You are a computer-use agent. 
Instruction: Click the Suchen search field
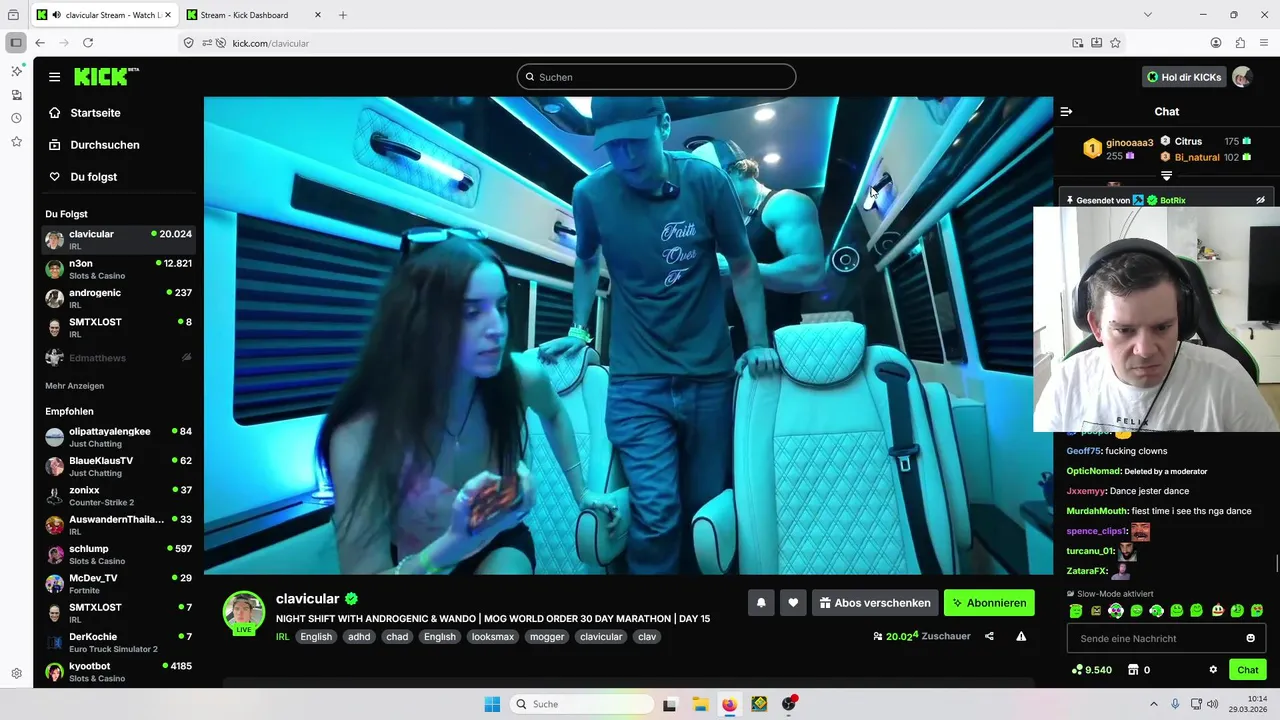coord(656,77)
